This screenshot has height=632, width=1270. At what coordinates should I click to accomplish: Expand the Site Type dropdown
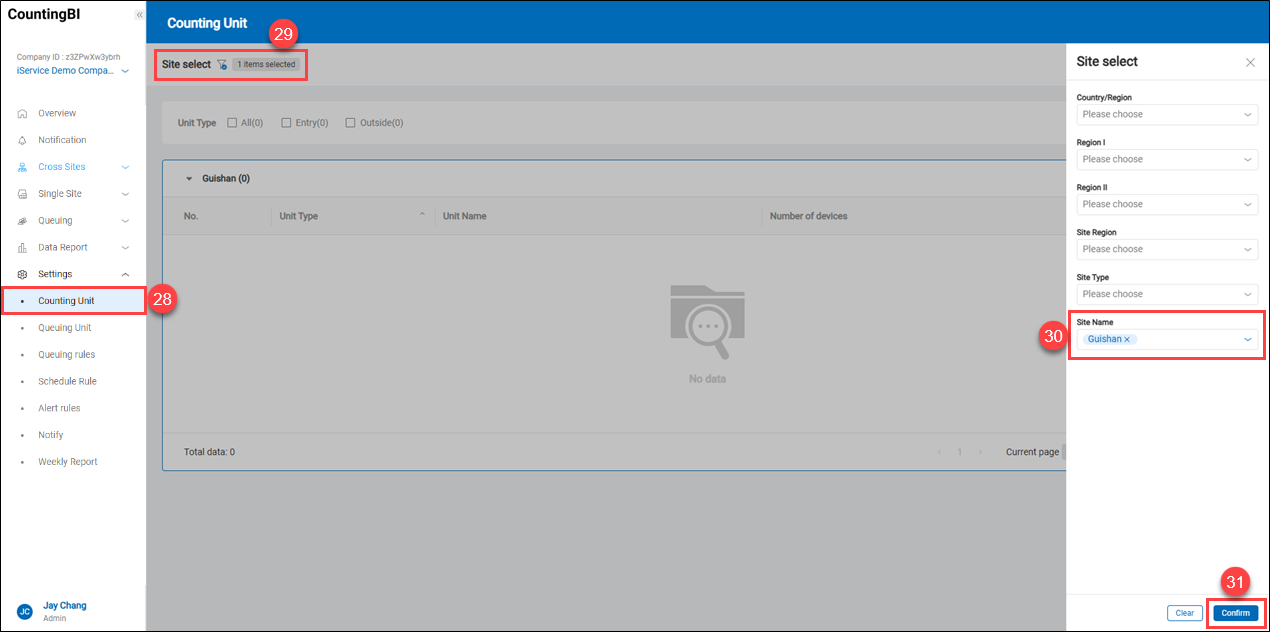click(x=1167, y=295)
